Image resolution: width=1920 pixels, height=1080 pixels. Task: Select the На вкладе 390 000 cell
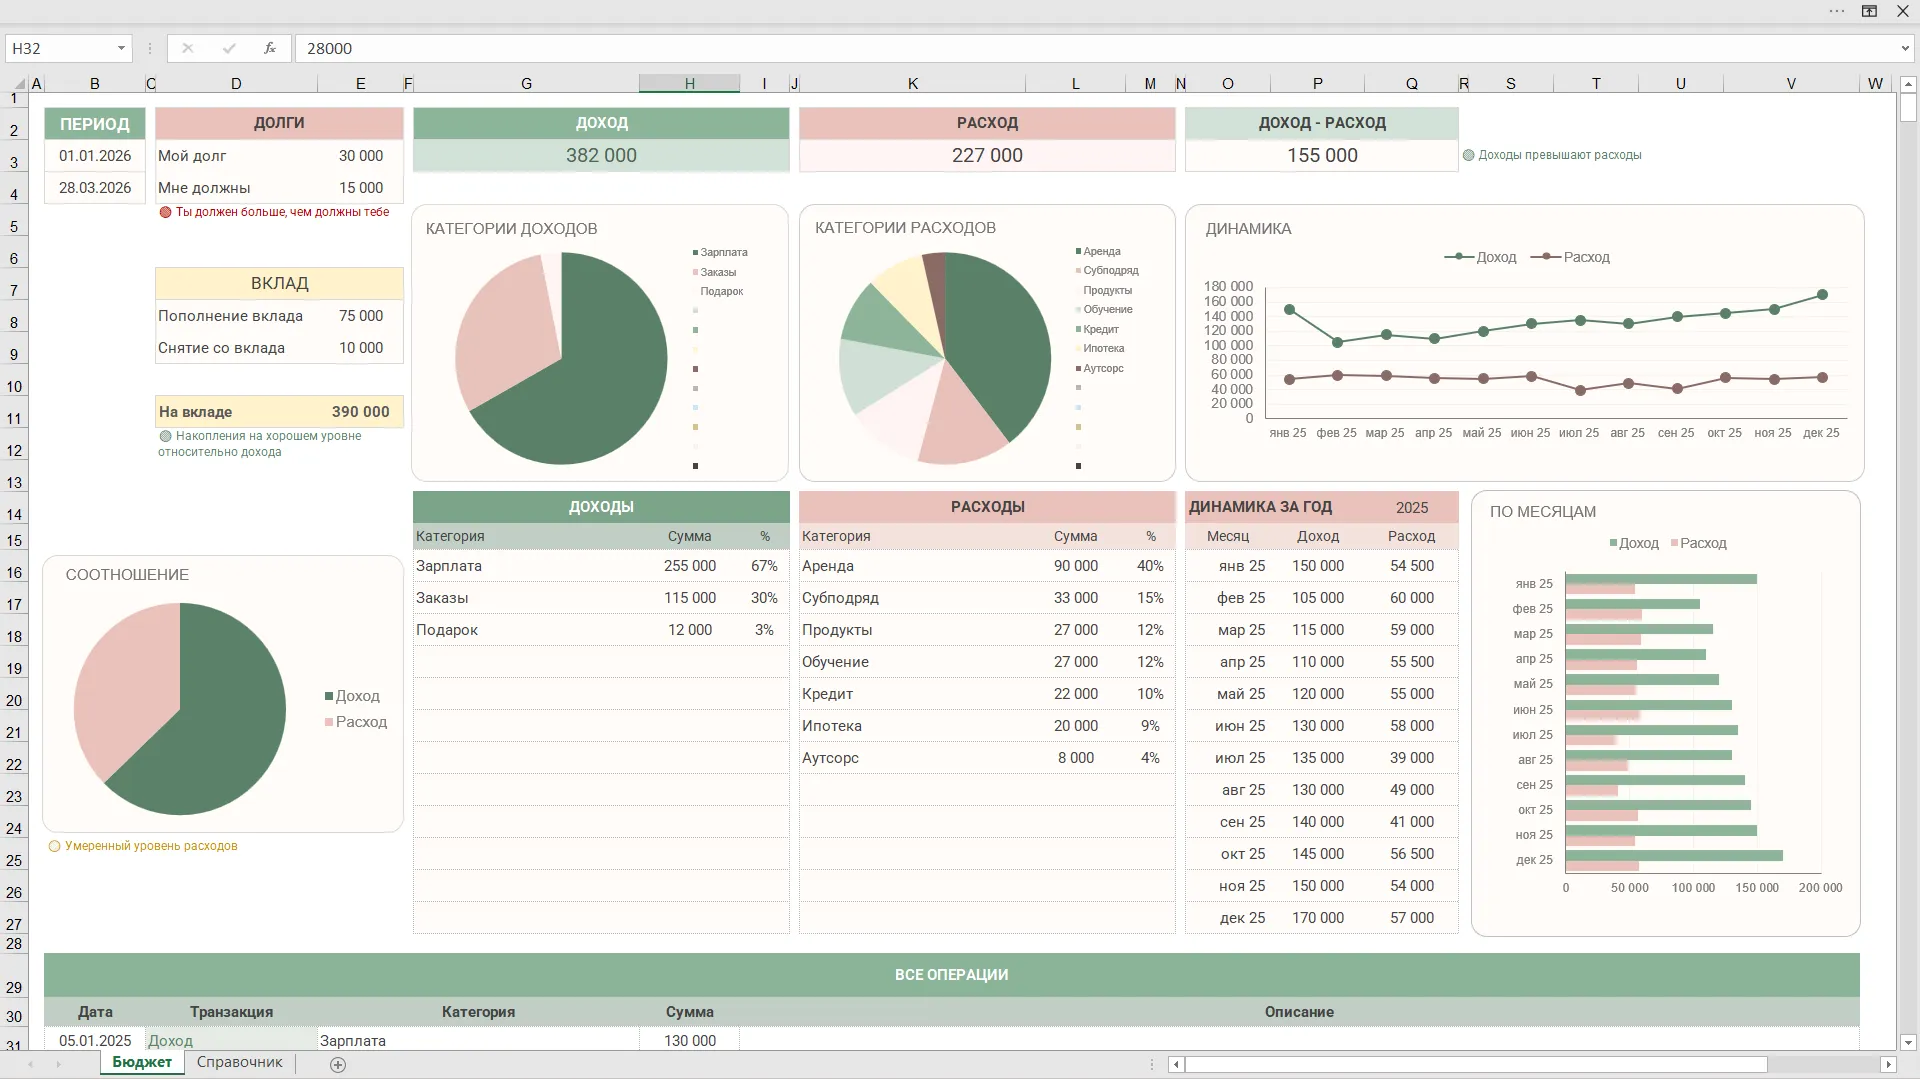coord(361,412)
